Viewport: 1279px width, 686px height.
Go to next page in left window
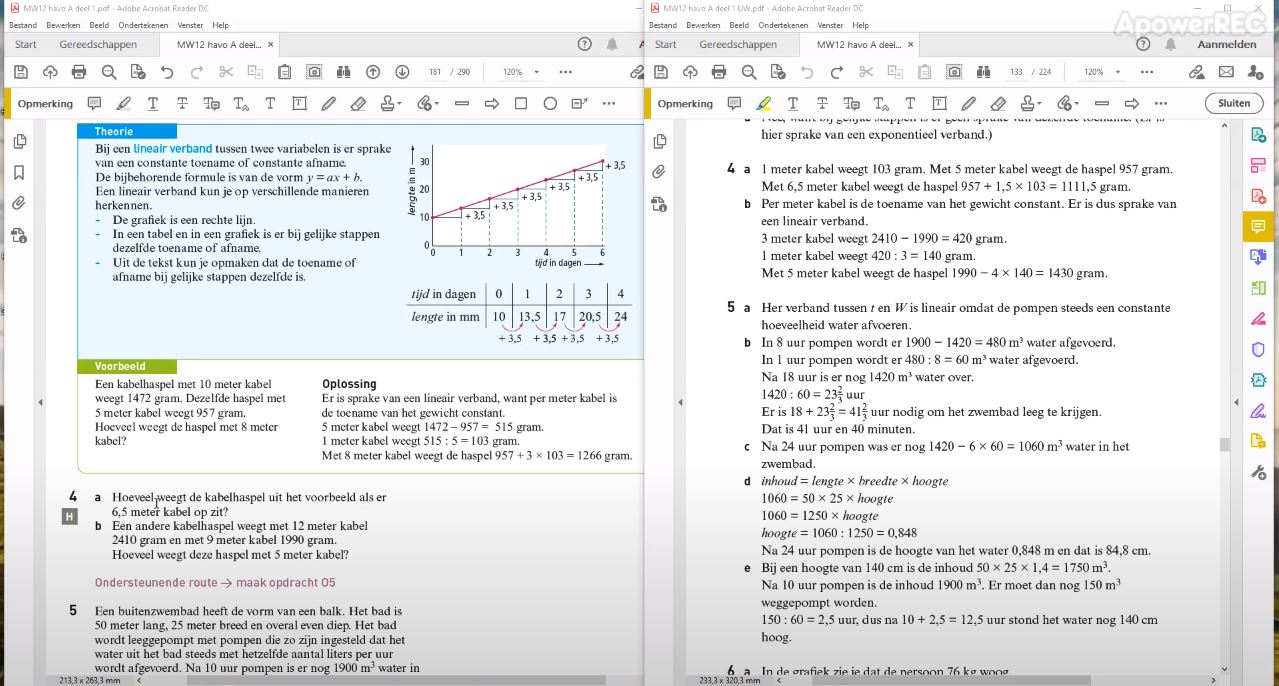(x=402, y=72)
